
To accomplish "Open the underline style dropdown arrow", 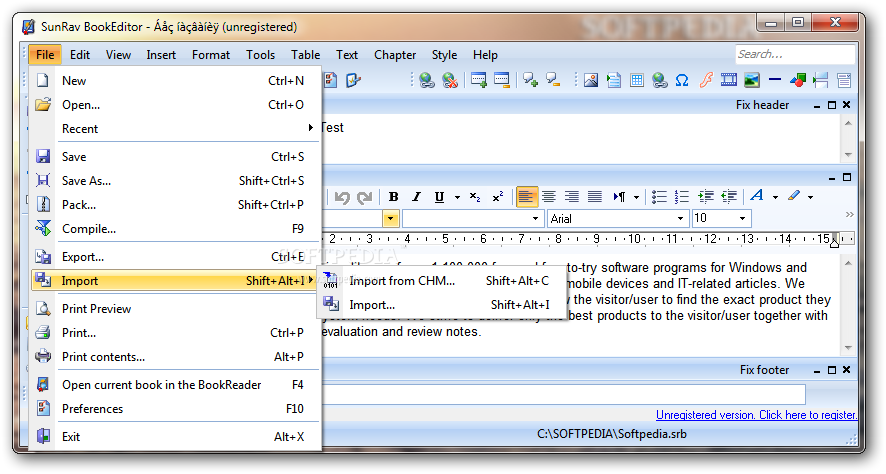I will 457,197.
